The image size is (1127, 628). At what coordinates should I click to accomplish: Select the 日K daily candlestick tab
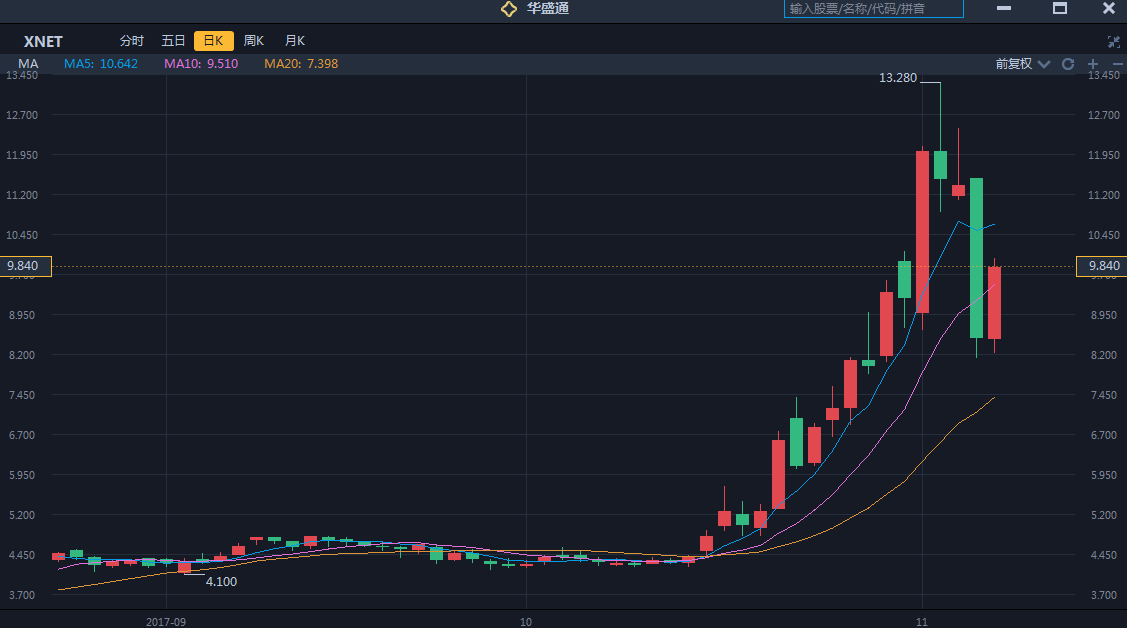point(213,41)
